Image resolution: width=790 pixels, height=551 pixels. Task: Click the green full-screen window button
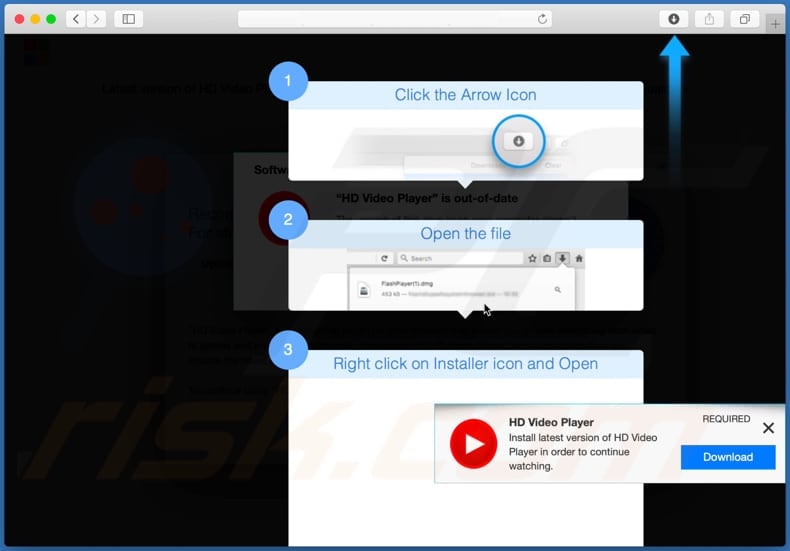tap(51, 19)
